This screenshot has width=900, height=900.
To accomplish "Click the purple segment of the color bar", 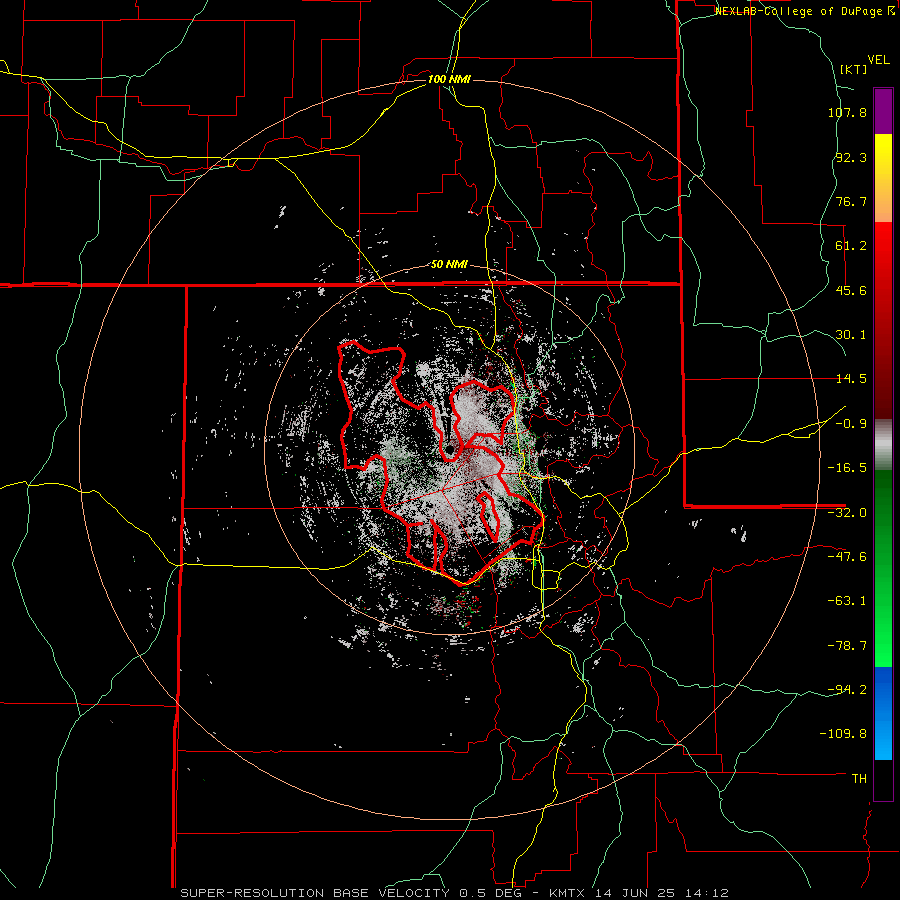I will [883, 111].
